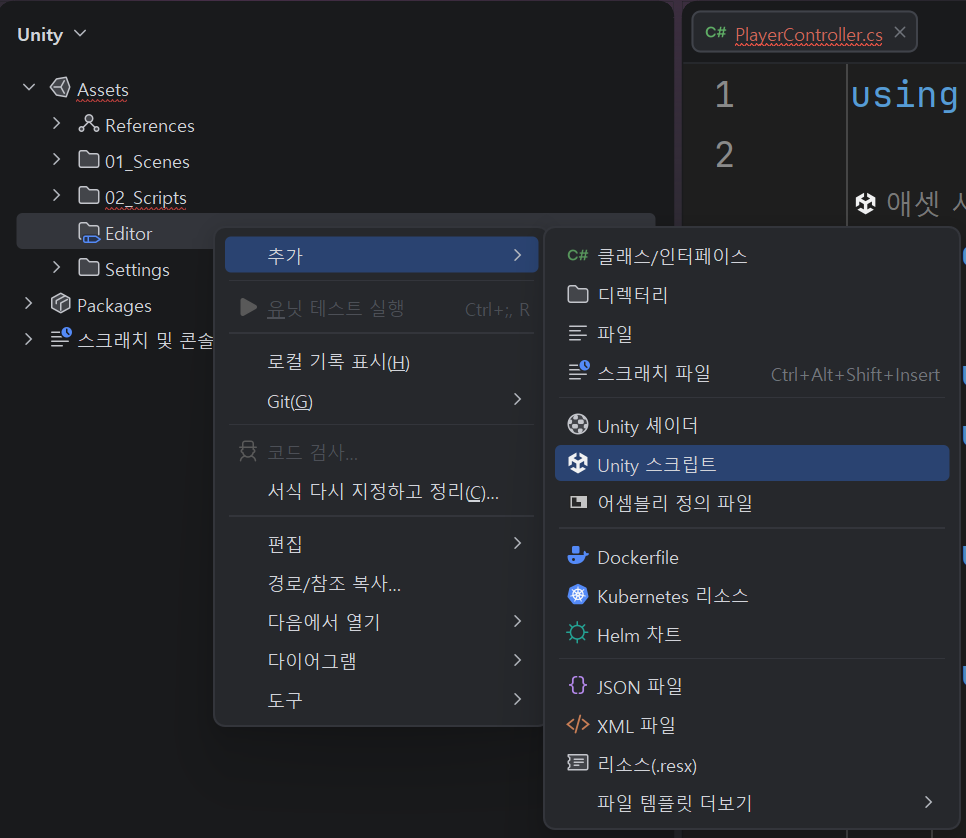Click the JSON 파일 label
The image size is (966, 838).
(639, 686)
